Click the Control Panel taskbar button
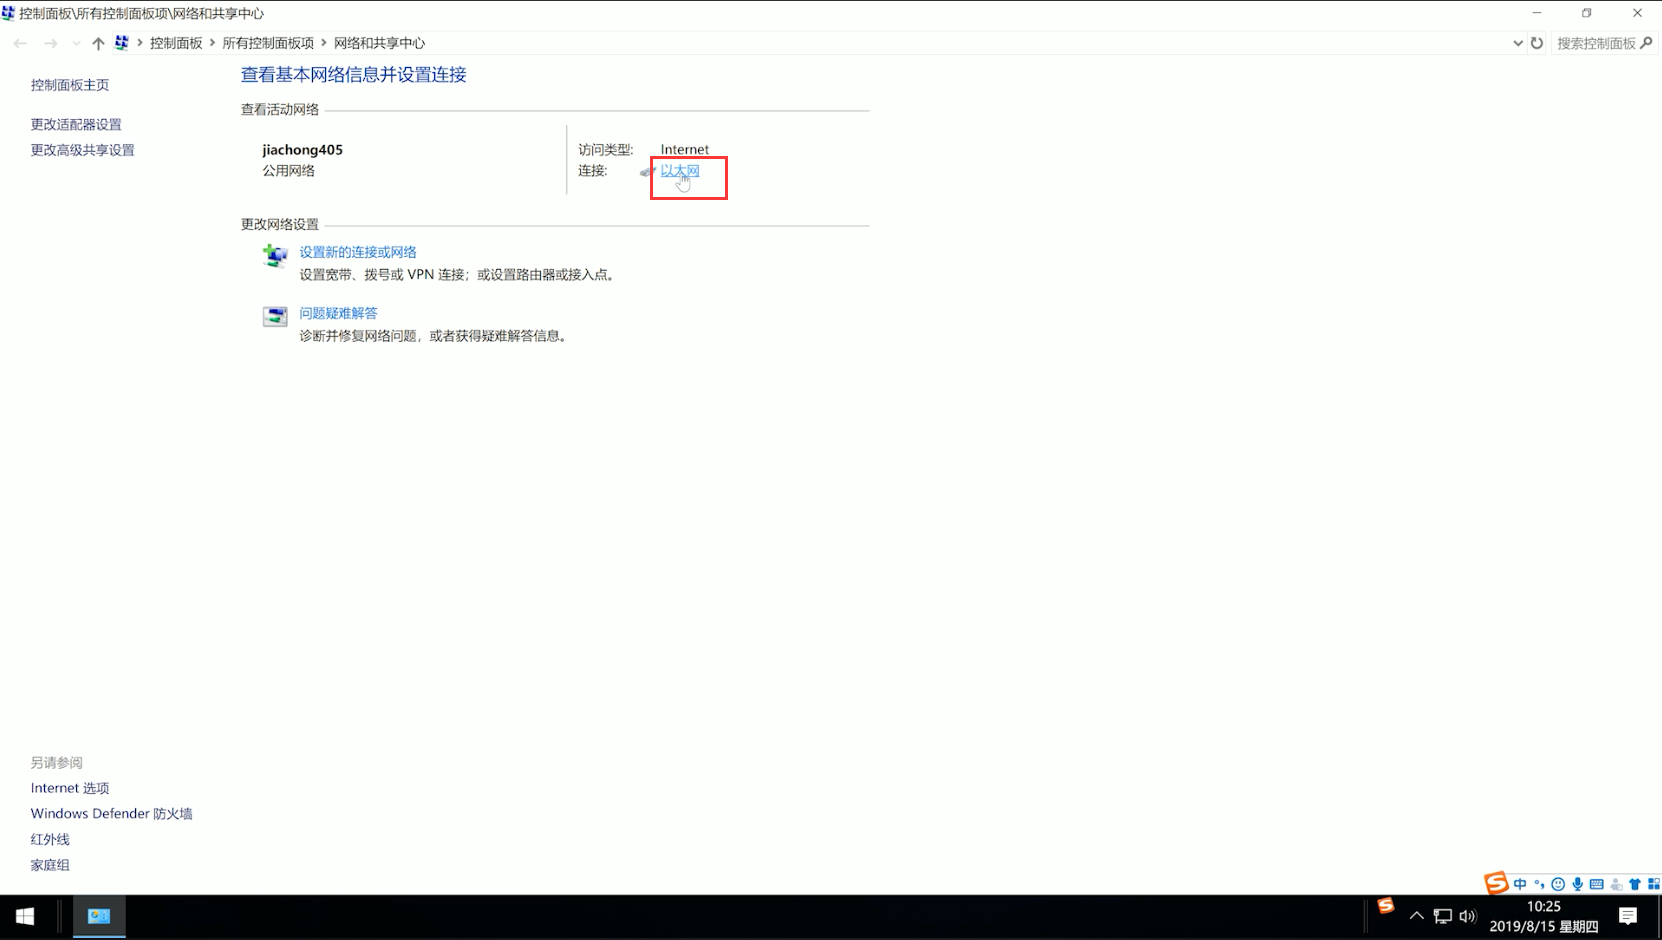Viewport: 1662px width, 940px height. (x=99, y=916)
